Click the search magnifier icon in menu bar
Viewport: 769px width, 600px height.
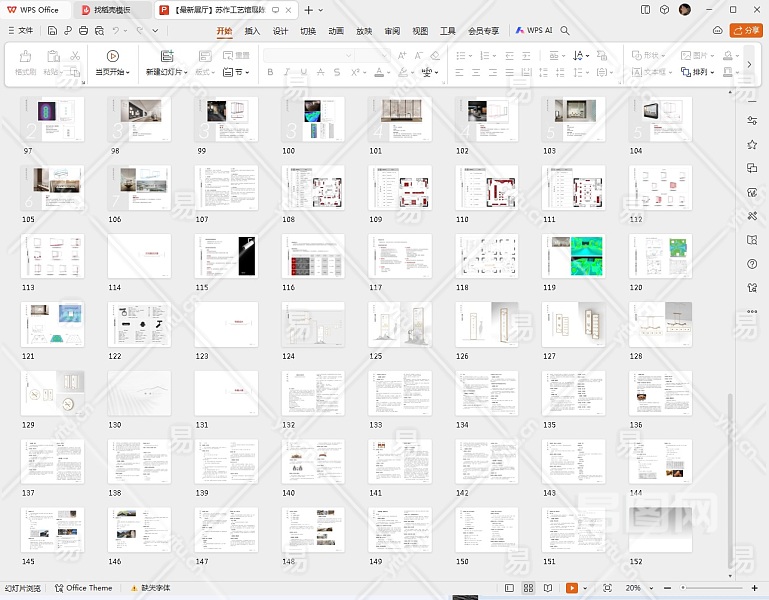point(565,31)
